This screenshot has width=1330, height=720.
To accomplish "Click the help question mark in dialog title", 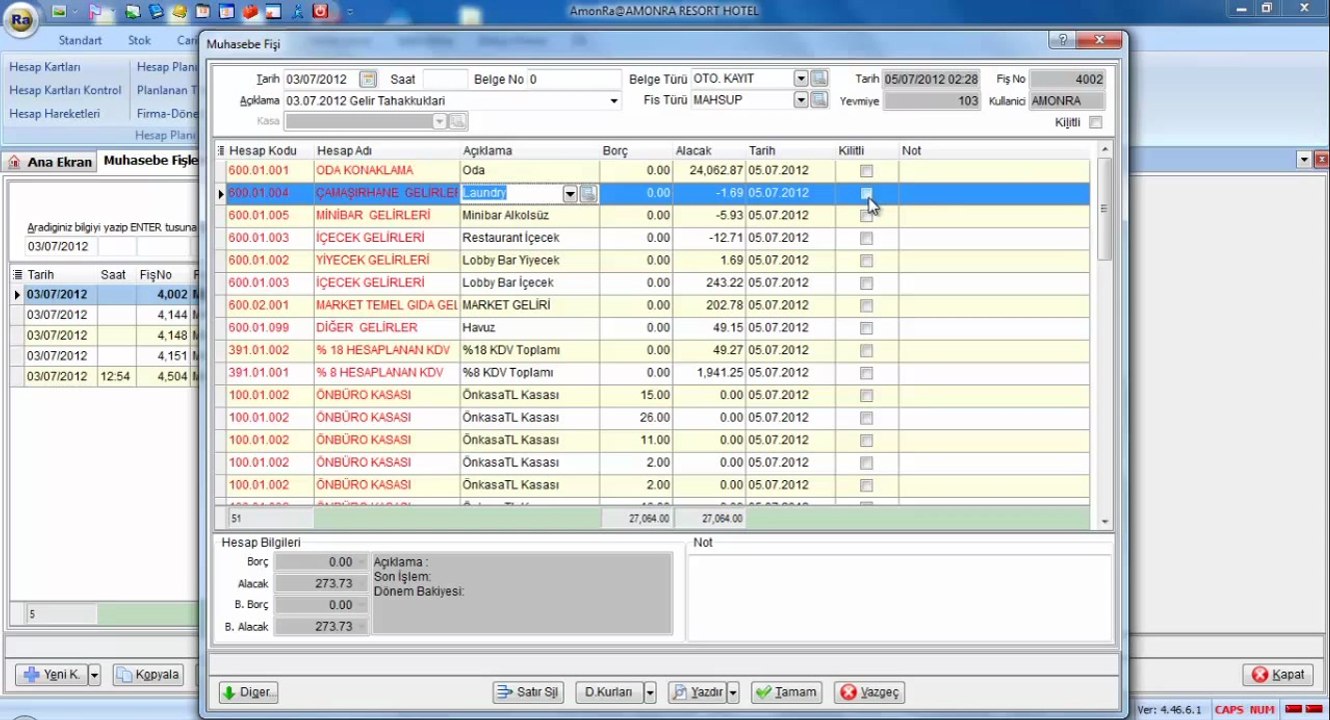I will (x=1062, y=40).
